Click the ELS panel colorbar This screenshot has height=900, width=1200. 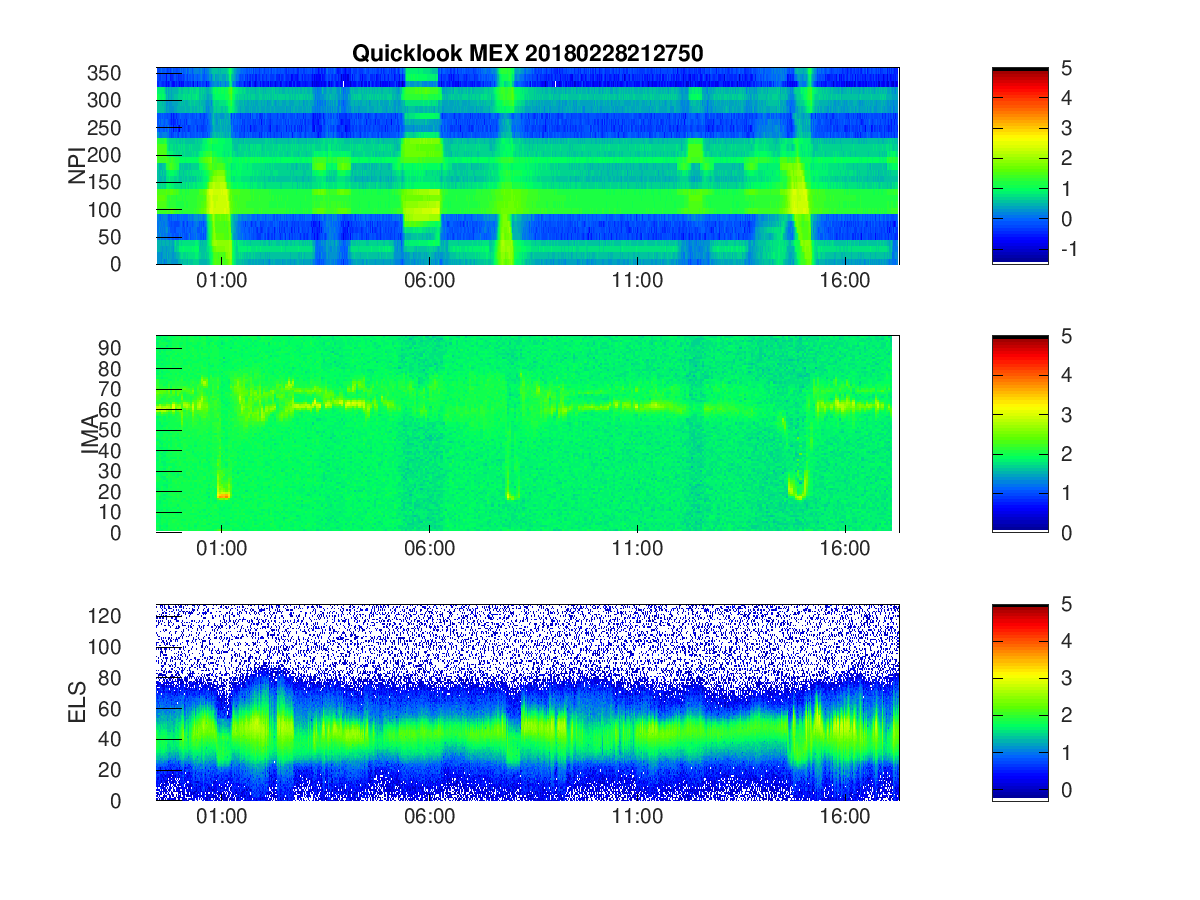click(x=1020, y=702)
